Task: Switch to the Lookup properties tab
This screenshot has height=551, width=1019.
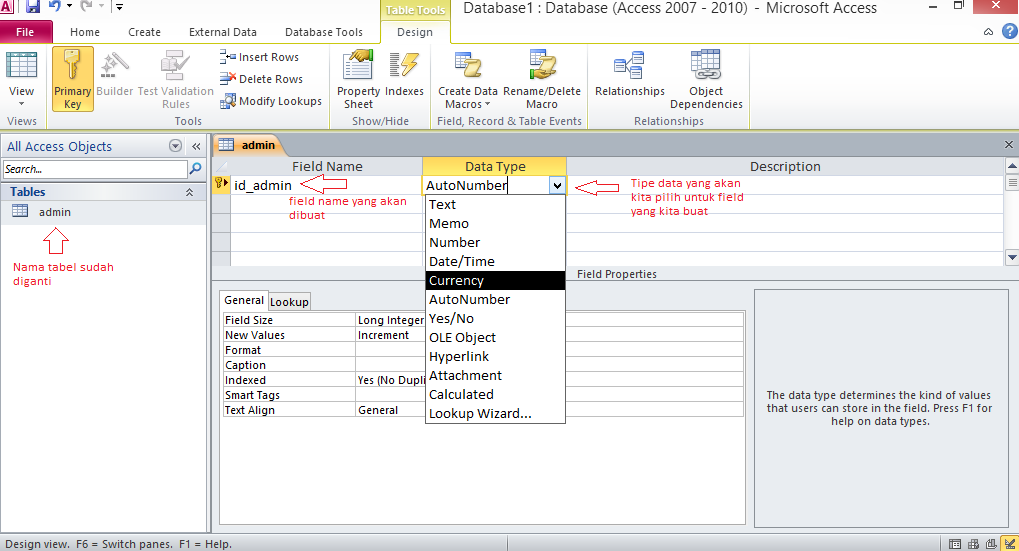Action: tap(289, 302)
